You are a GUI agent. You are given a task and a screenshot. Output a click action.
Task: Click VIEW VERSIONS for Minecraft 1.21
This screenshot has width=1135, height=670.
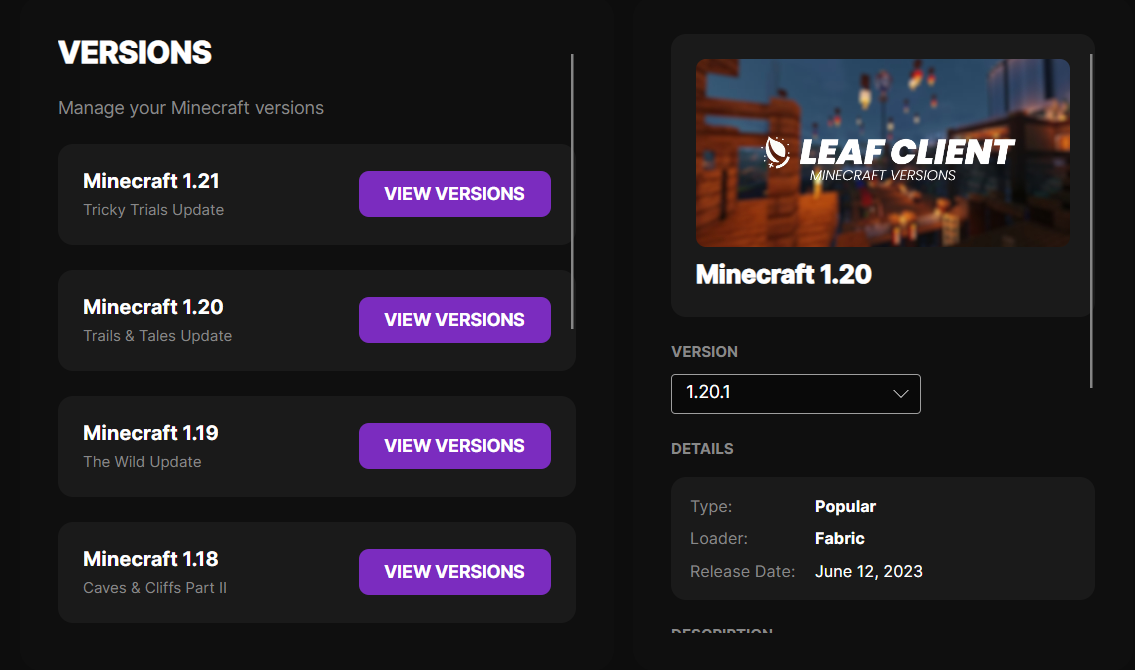pyautogui.click(x=454, y=193)
